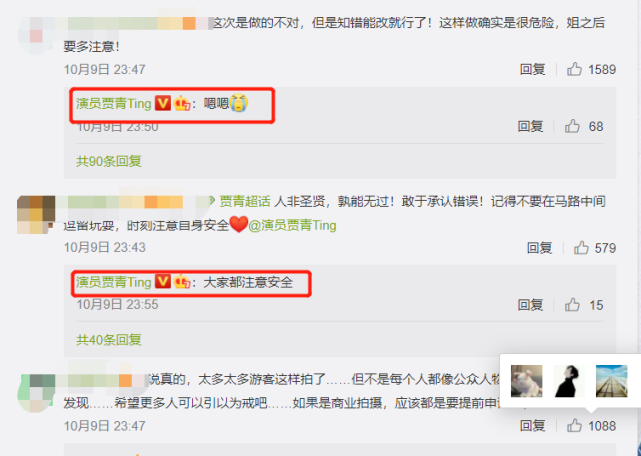
Task: Reply to the comment dated 10月9日 23:47 with 1589 likes
Action: click(532, 69)
